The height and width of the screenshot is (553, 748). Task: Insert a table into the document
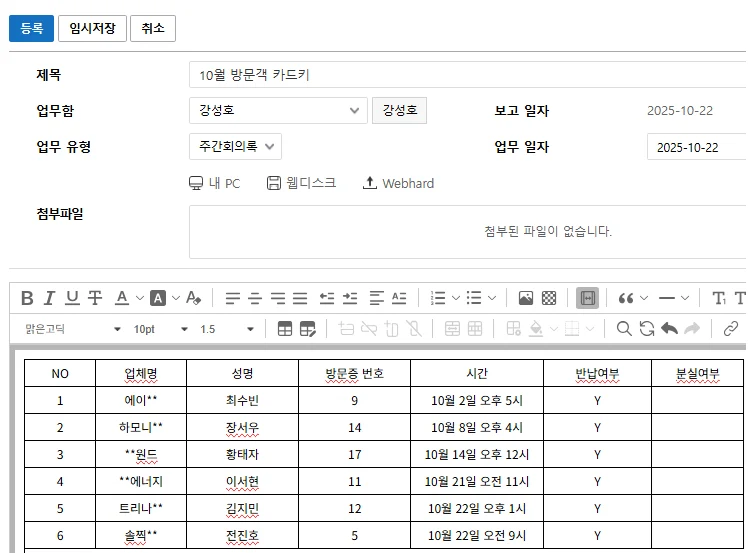tap(285, 328)
